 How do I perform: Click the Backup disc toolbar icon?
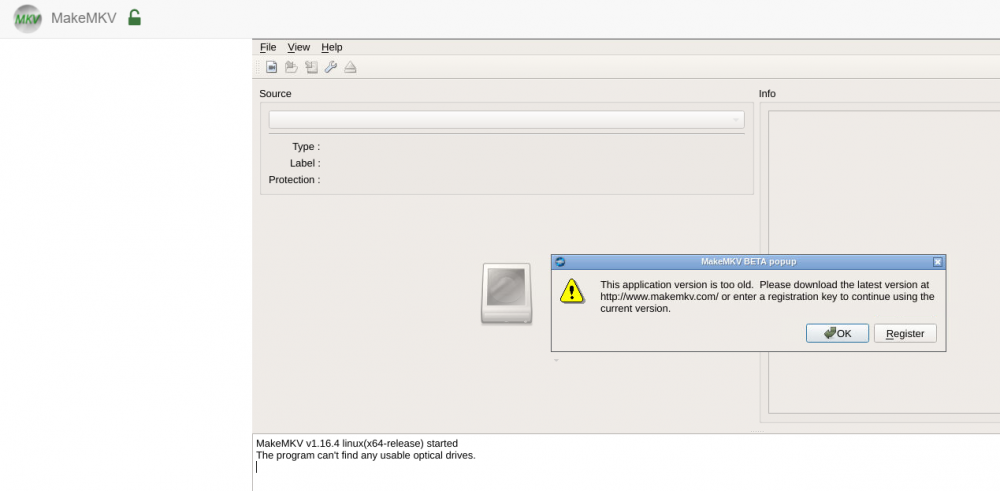[311, 67]
